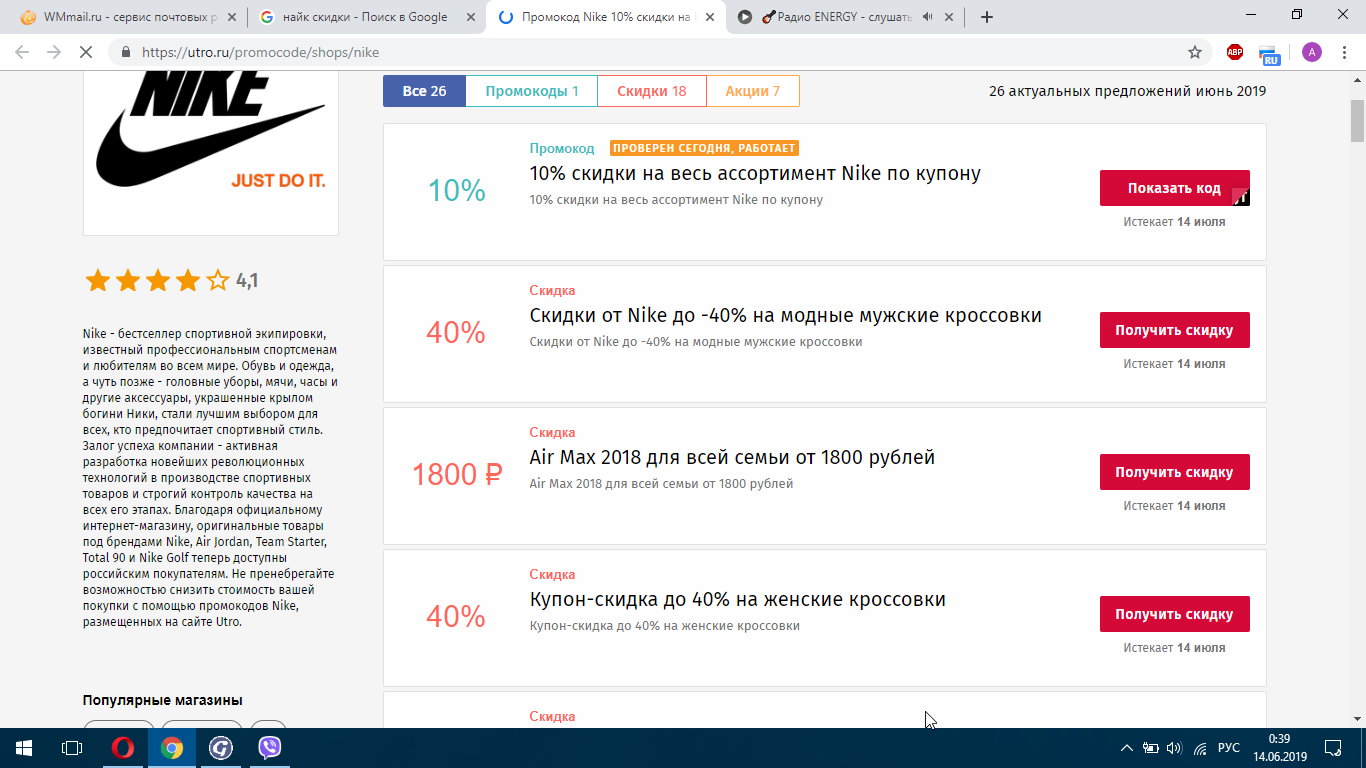The width and height of the screenshot is (1366, 768).
Task: Click the Показать код button
Action: [x=1174, y=188]
